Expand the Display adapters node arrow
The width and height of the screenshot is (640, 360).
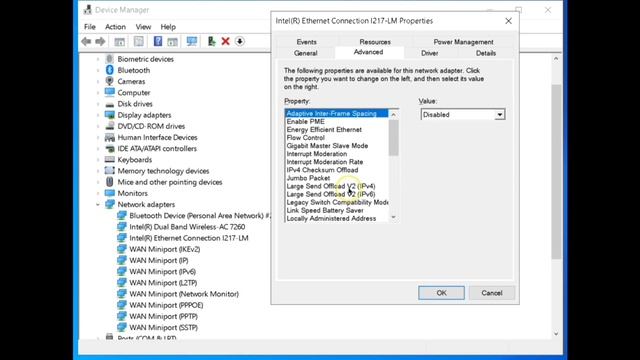pos(98,115)
